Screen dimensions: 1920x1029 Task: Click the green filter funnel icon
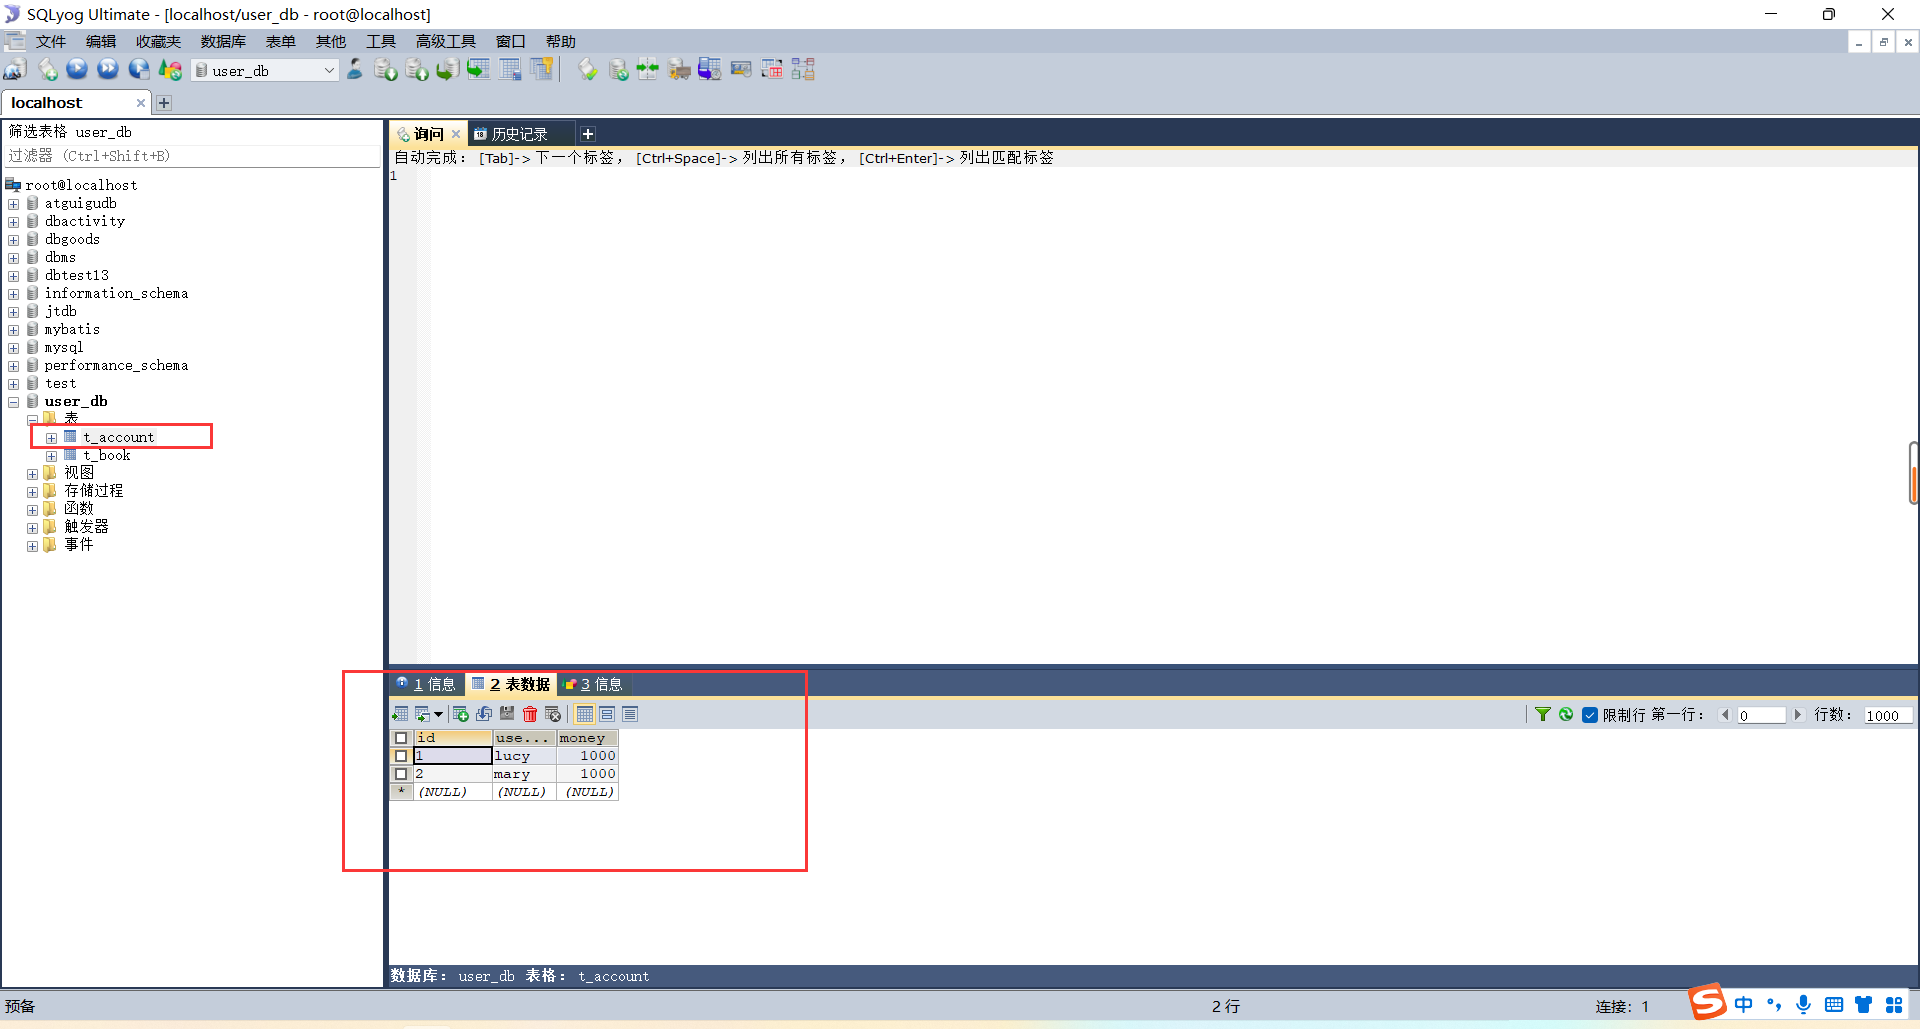coord(1543,714)
